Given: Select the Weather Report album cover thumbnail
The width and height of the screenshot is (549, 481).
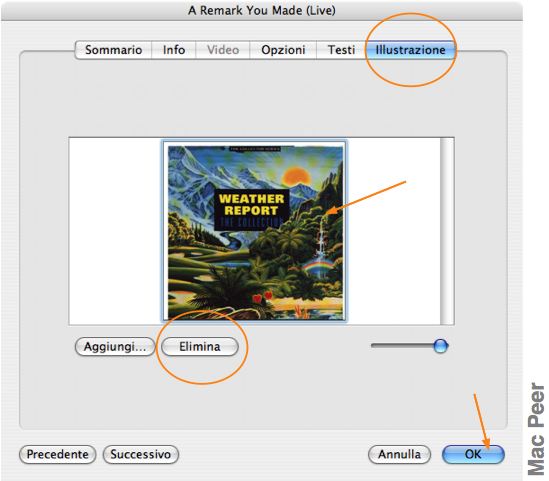Looking at the screenshot, I should pyautogui.click(x=255, y=231).
